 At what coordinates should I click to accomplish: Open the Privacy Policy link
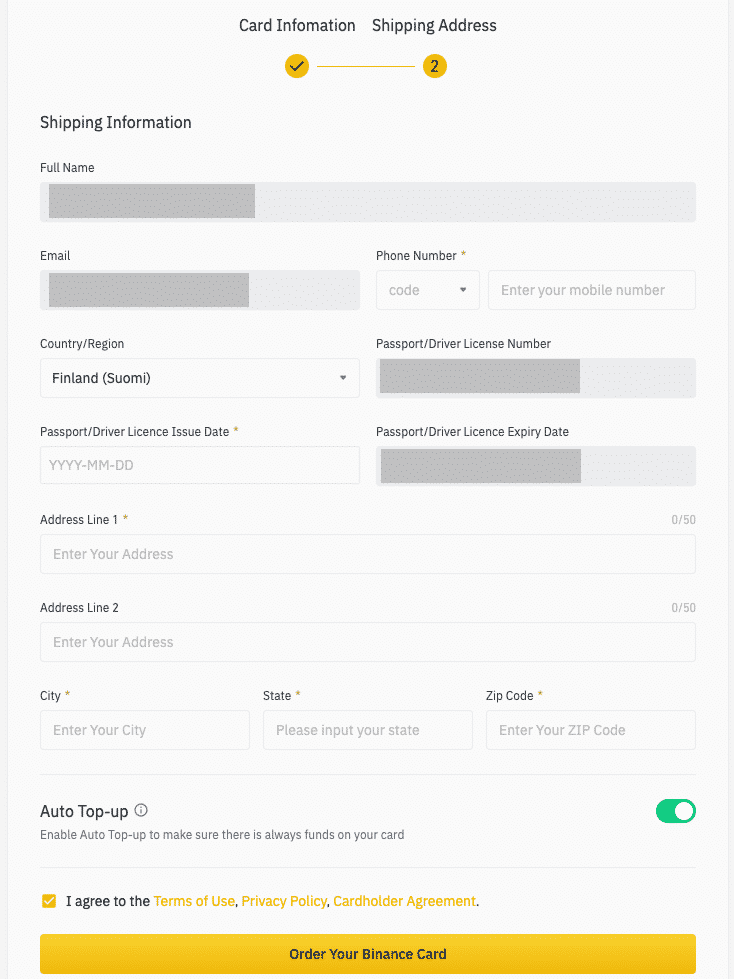pos(284,902)
